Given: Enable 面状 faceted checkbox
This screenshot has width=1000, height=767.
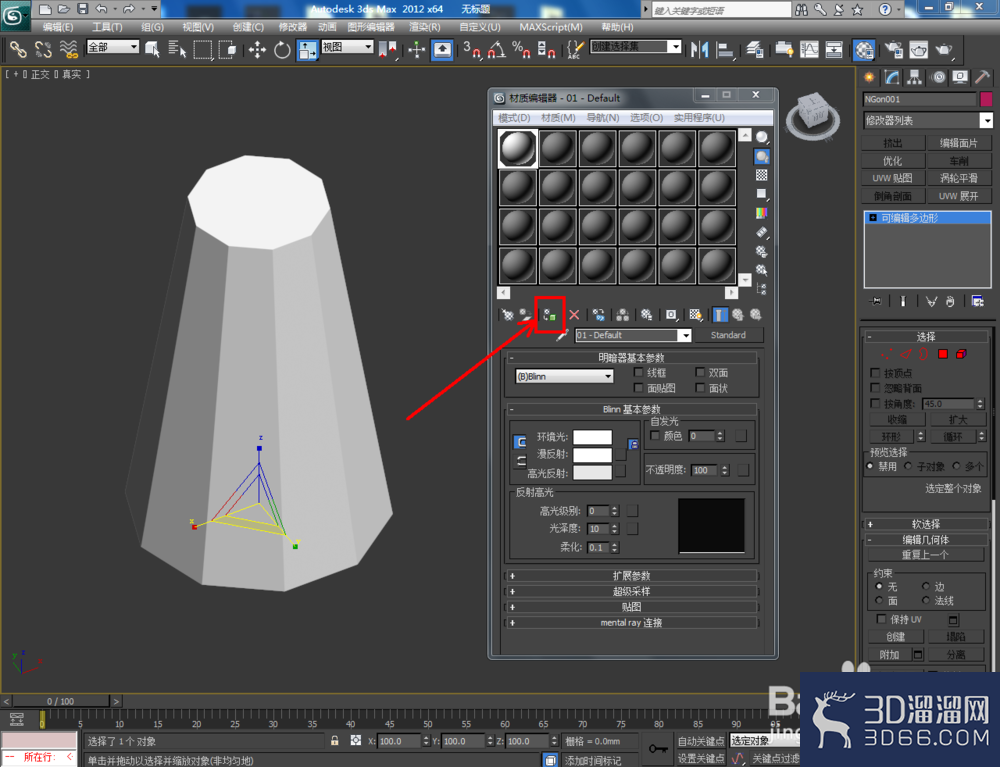Looking at the screenshot, I should (700, 388).
